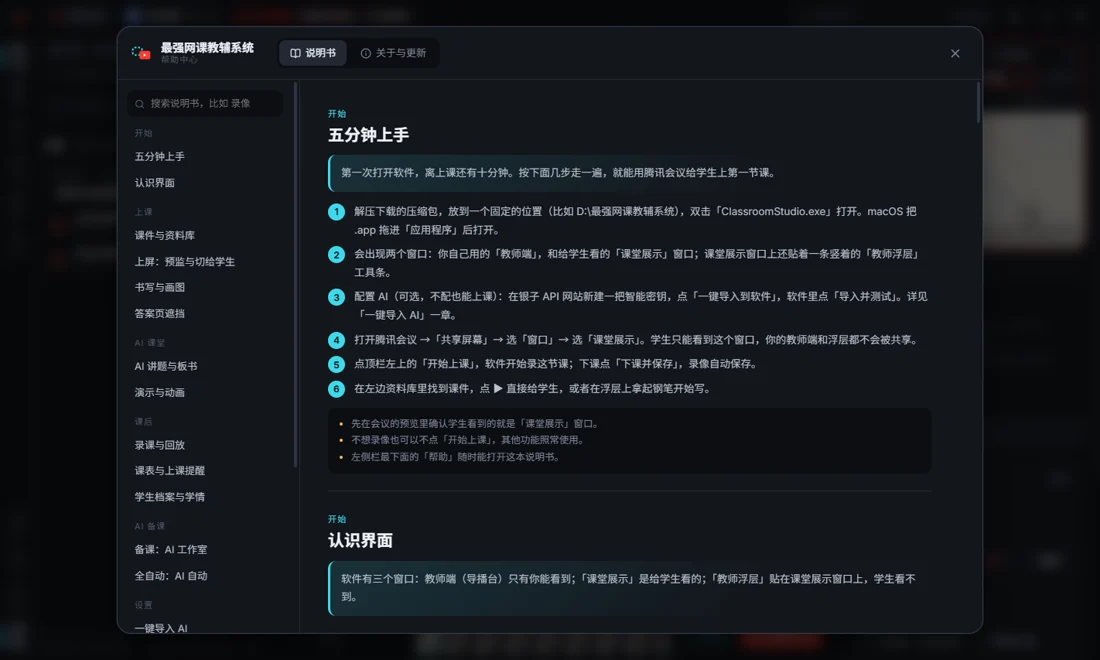The width and height of the screenshot is (1100, 660).
Task: Click the 上课 category label in sidebar
Action: point(143,212)
